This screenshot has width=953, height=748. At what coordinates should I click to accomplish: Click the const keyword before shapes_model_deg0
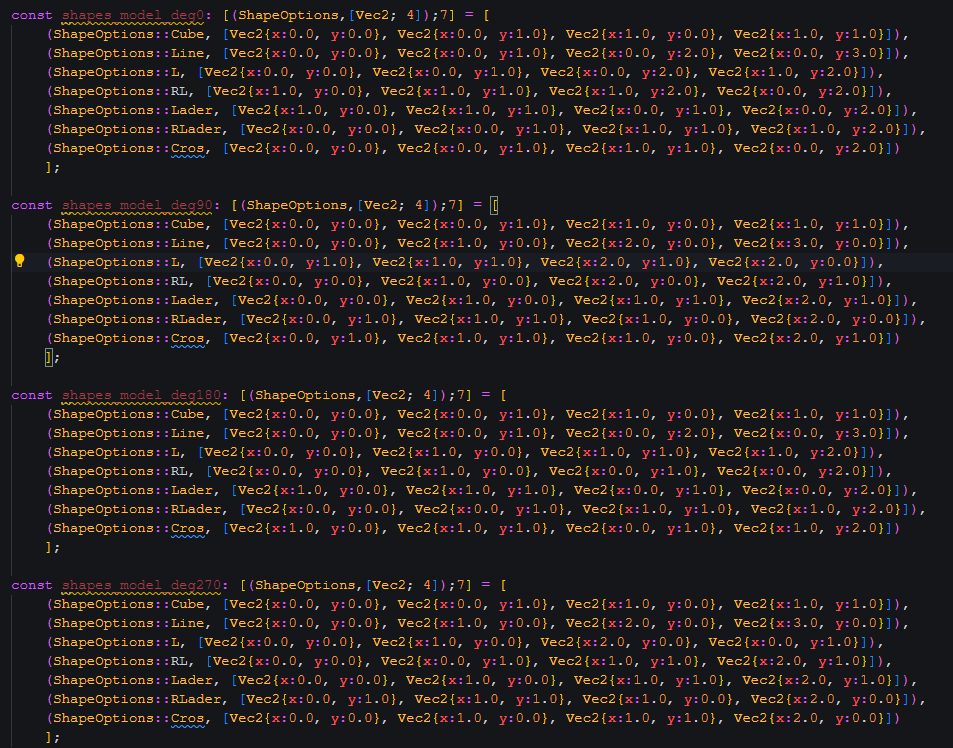coord(32,15)
